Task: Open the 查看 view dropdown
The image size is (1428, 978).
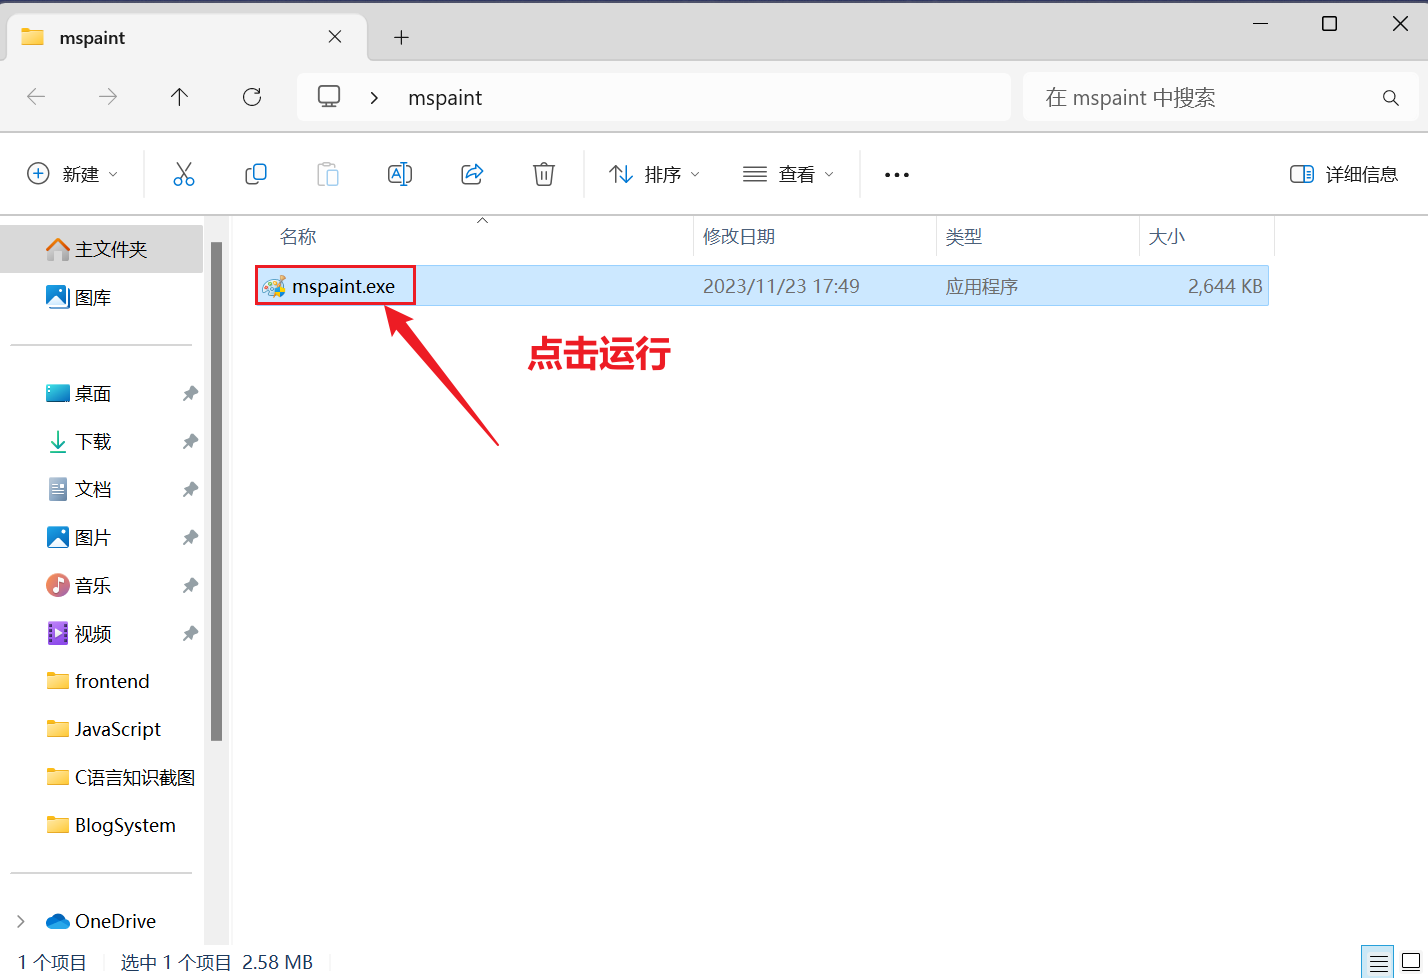Action: pos(789,174)
